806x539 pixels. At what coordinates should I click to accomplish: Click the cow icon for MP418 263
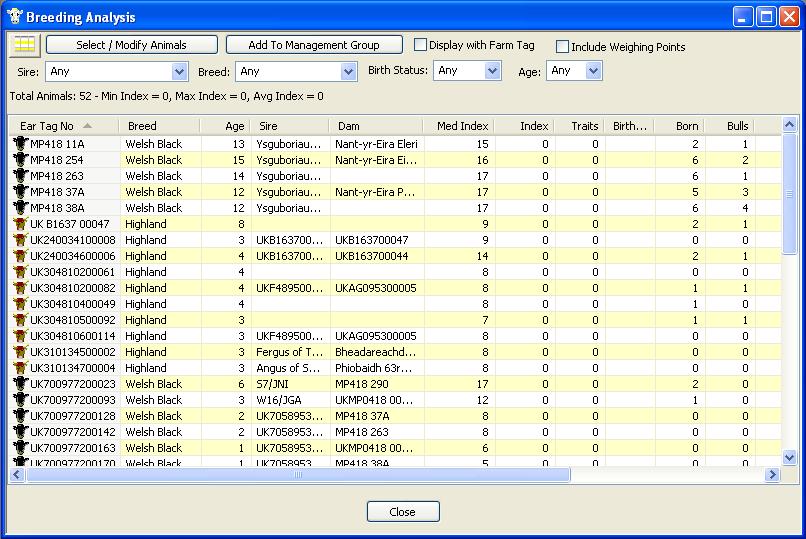point(20,176)
